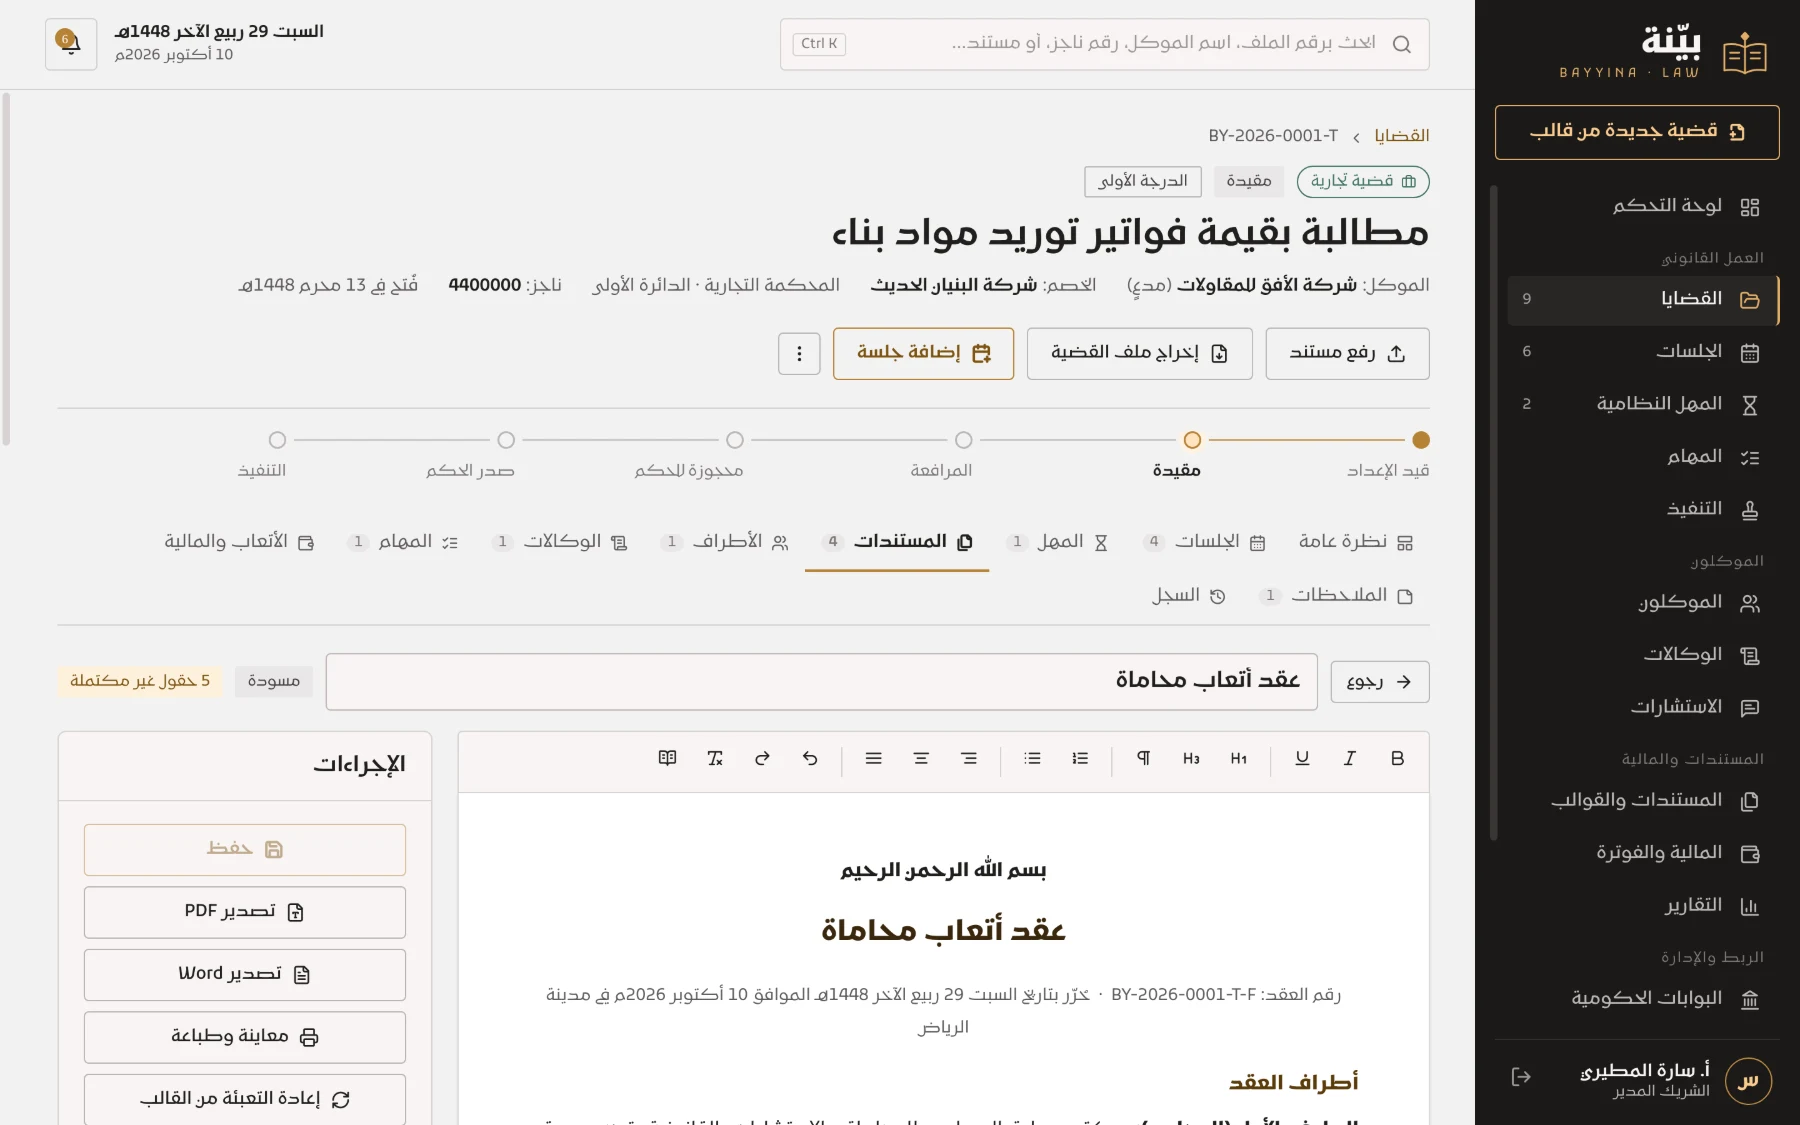
Task: Toggle underline formatting in editor toolbar
Action: pyautogui.click(x=1302, y=759)
